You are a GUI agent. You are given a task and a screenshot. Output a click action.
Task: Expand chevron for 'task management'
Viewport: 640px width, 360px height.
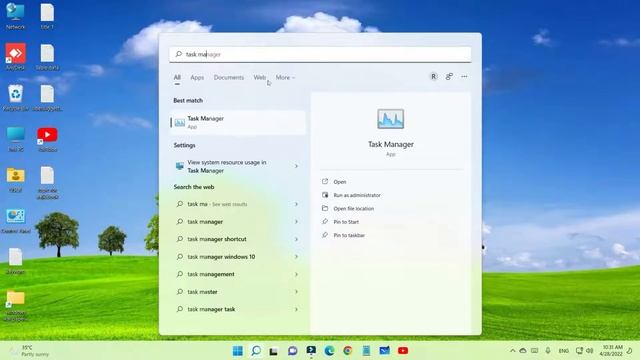pos(296,274)
